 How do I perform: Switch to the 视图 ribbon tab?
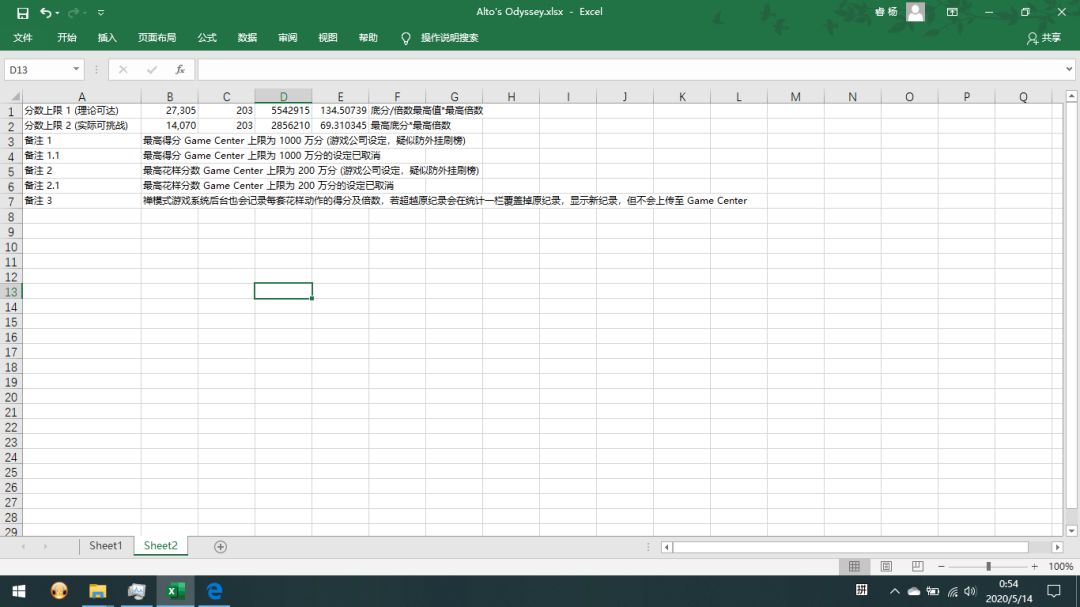[x=328, y=38]
